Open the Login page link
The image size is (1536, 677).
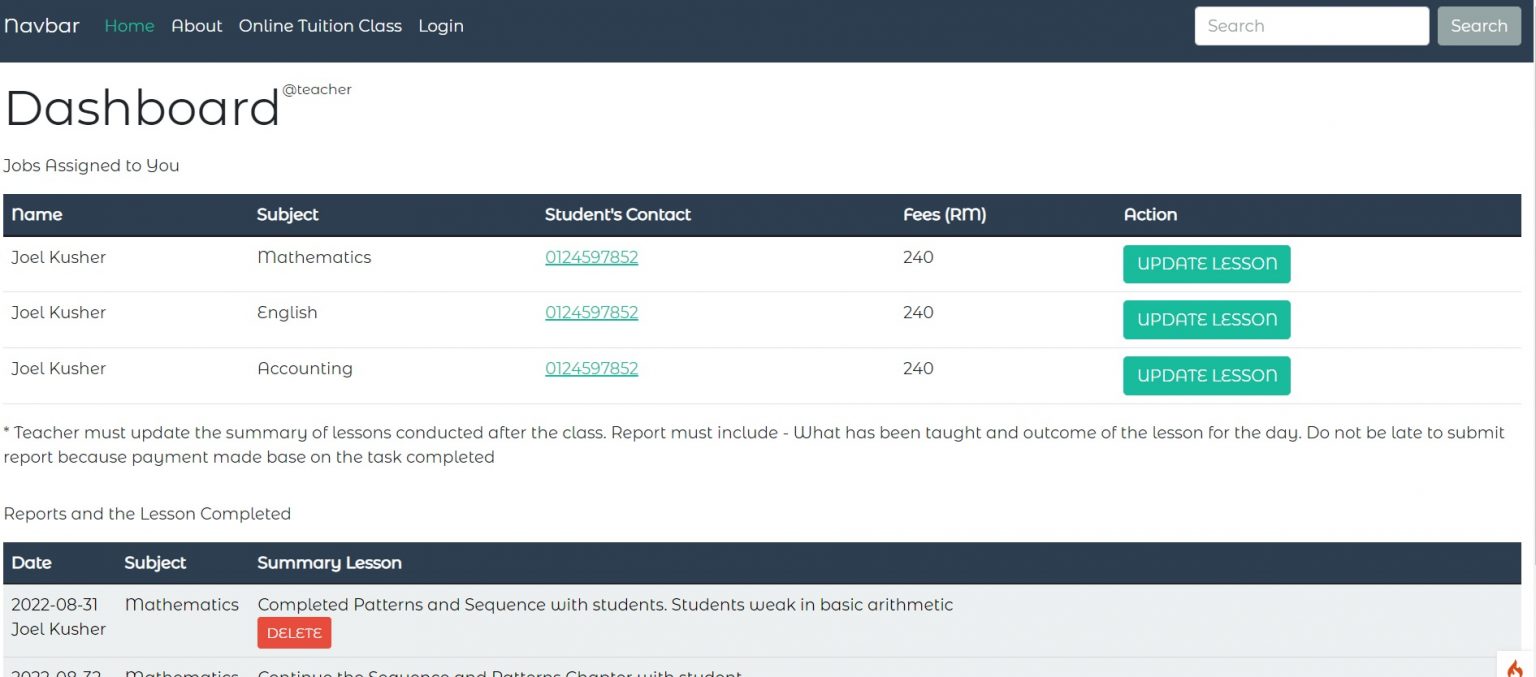pyautogui.click(x=441, y=26)
